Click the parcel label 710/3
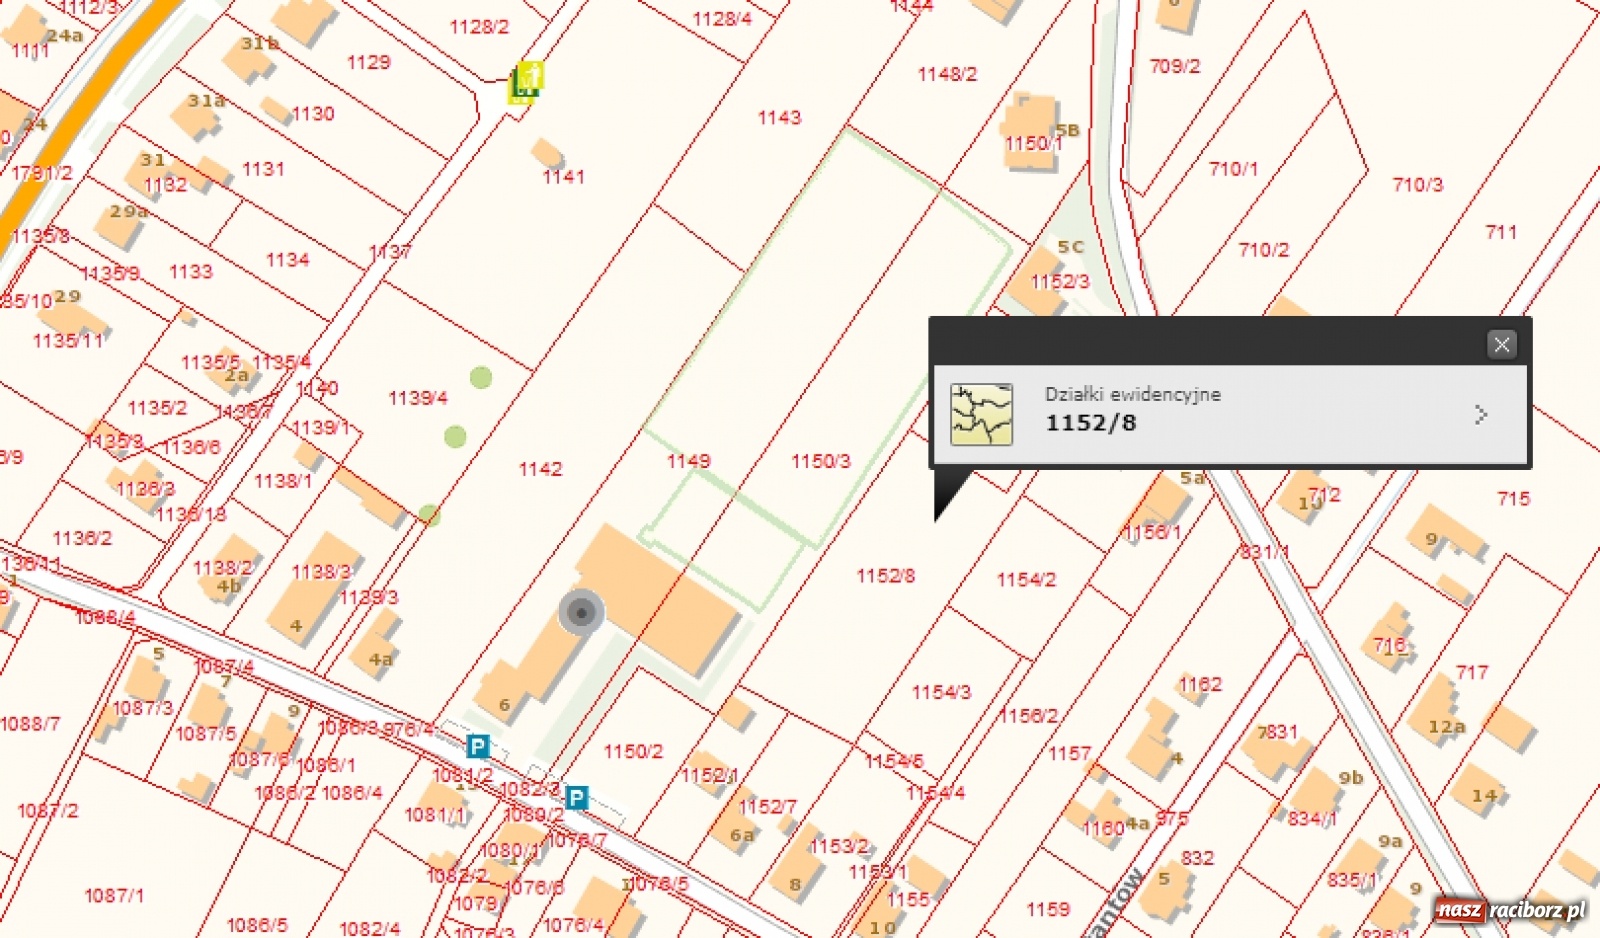Image resolution: width=1600 pixels, height=938 pixels. click(x=1417, y=185)
